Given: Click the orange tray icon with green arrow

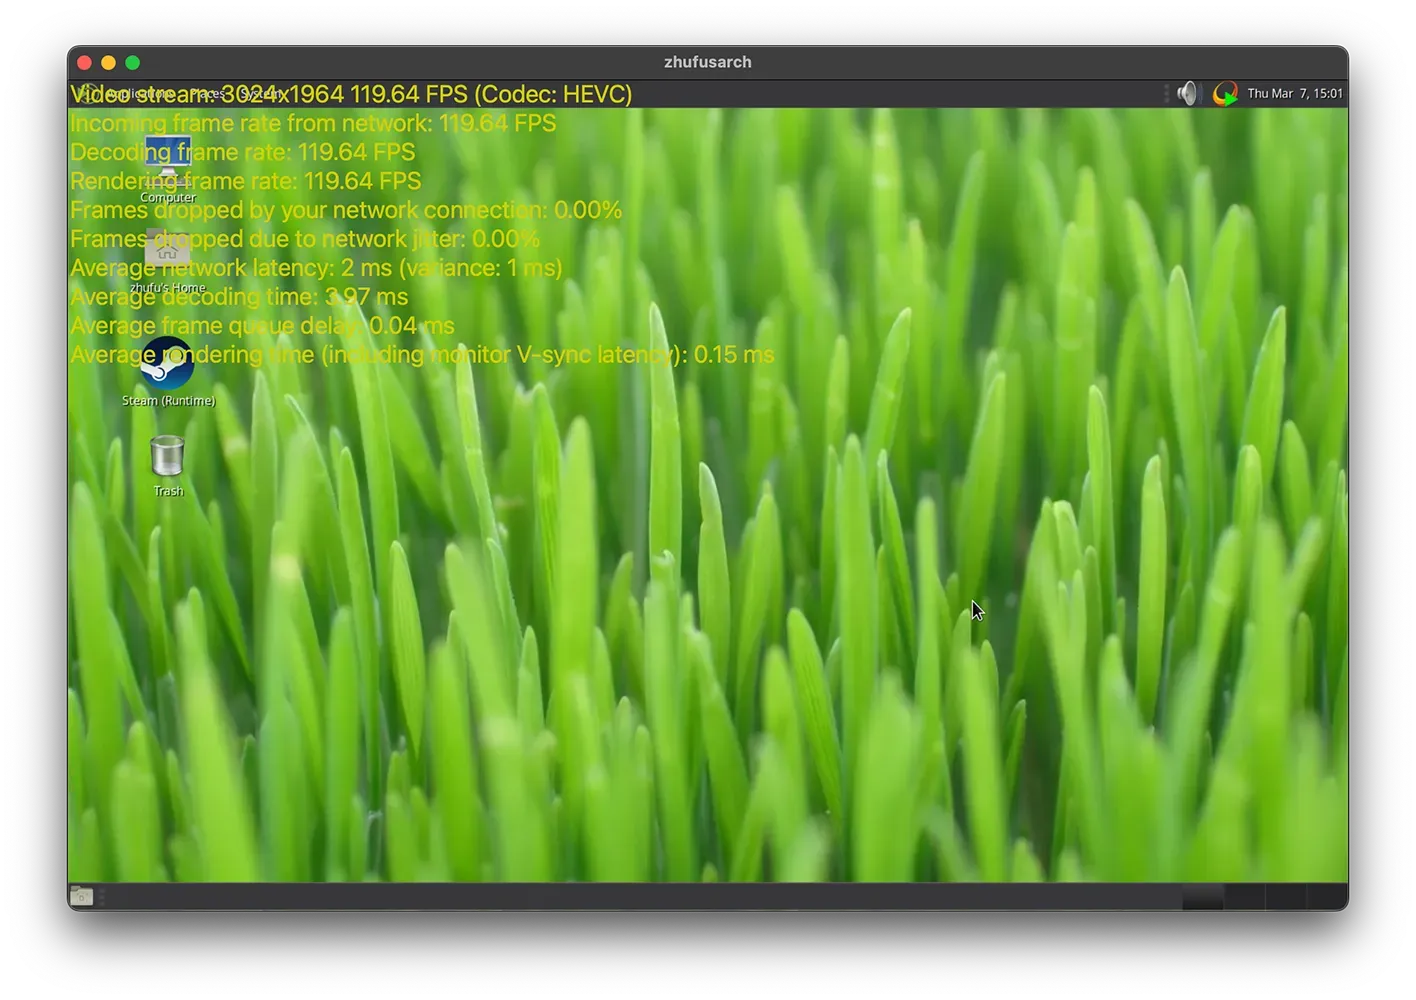Looking at the screenshot, I should (1224, 94).
